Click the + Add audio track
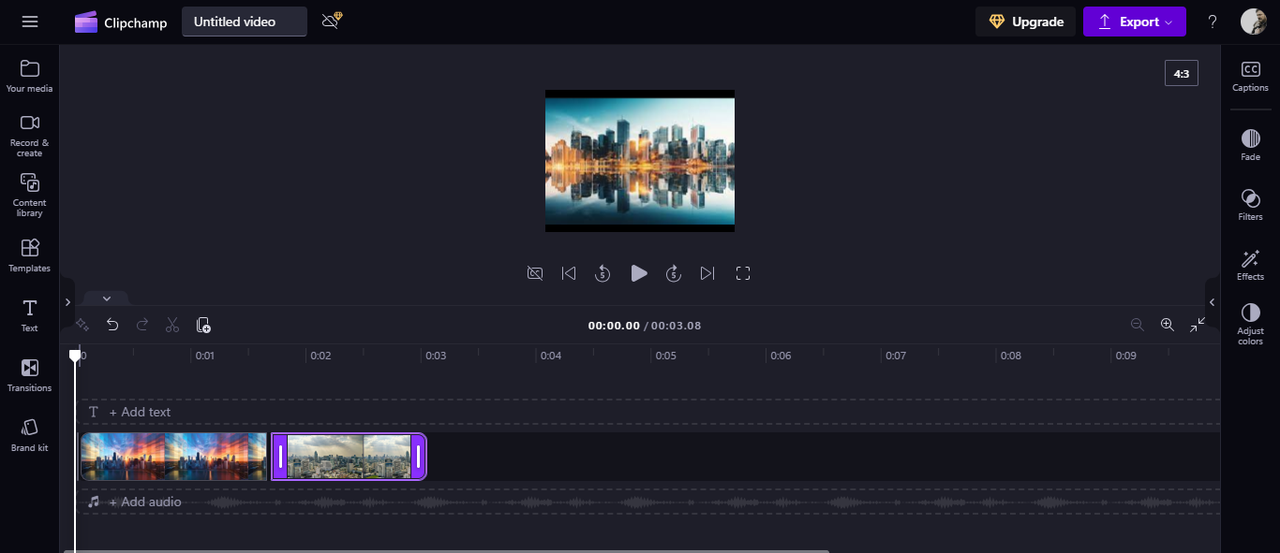 (x=145, y=502)
